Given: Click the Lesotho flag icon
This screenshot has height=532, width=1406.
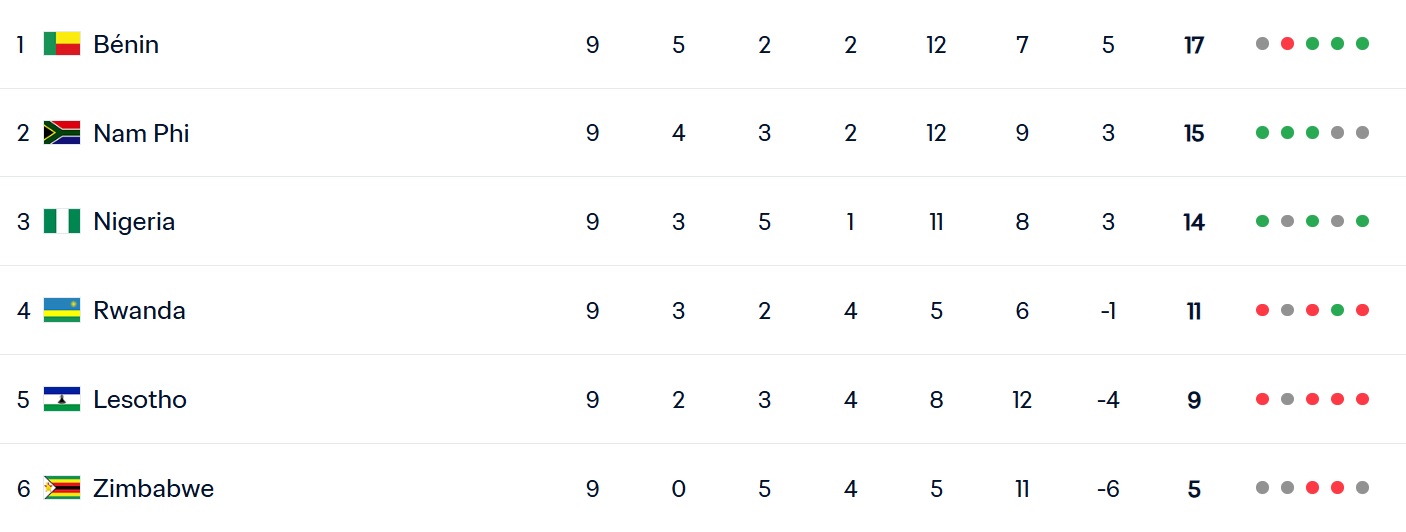Looking at the screenshot, I should tap(62, 399).
